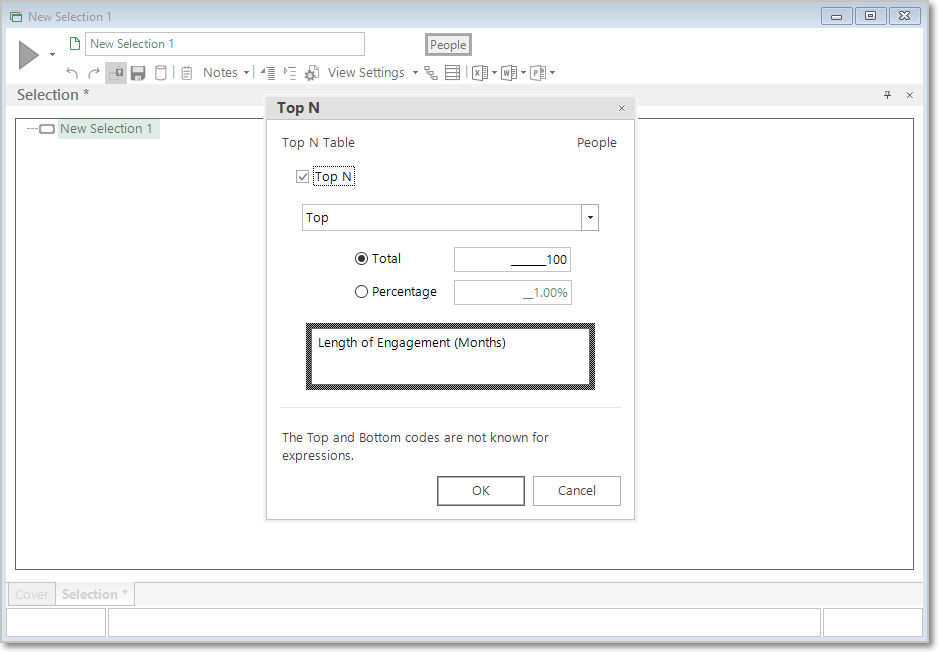Click the Length of Engagement (Months) box
This screenshot has width=938, height=652.
[x=450, y=357]
